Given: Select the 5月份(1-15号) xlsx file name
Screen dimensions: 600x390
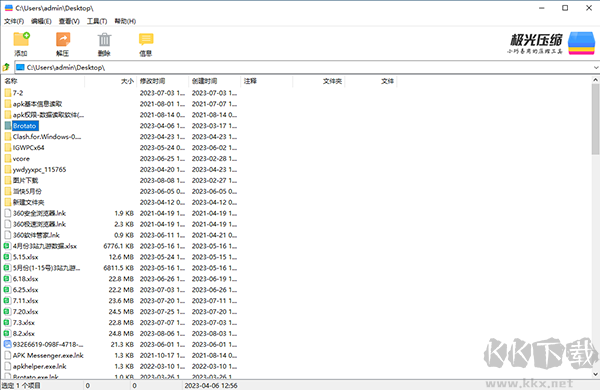Looking at the screenshot, I should pyautogui.click(x=47, y=268).
